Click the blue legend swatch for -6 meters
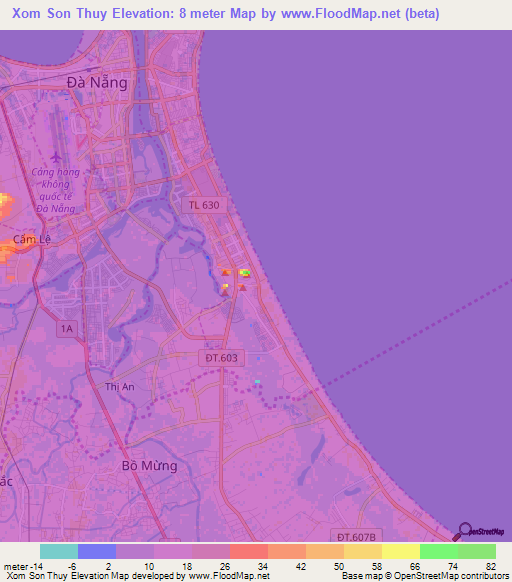Viewport: 512px width, 582px height. (x=97, y=552)
